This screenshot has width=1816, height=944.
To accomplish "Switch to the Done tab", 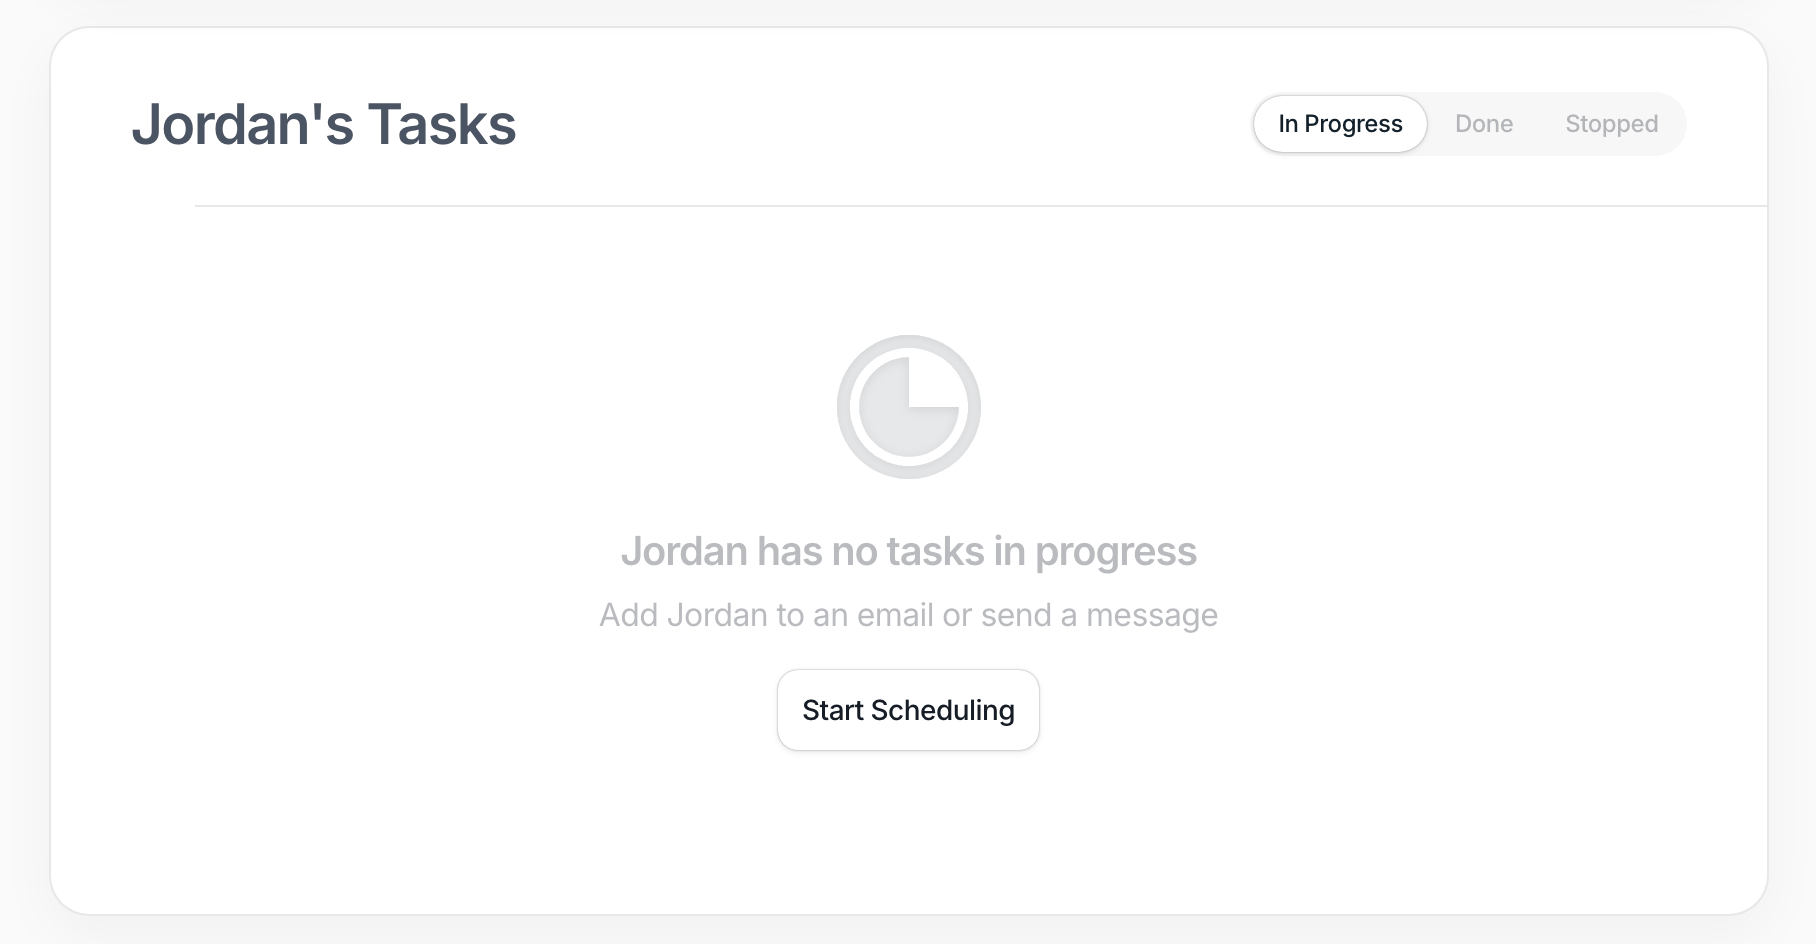I will [x=1483, y=124].
